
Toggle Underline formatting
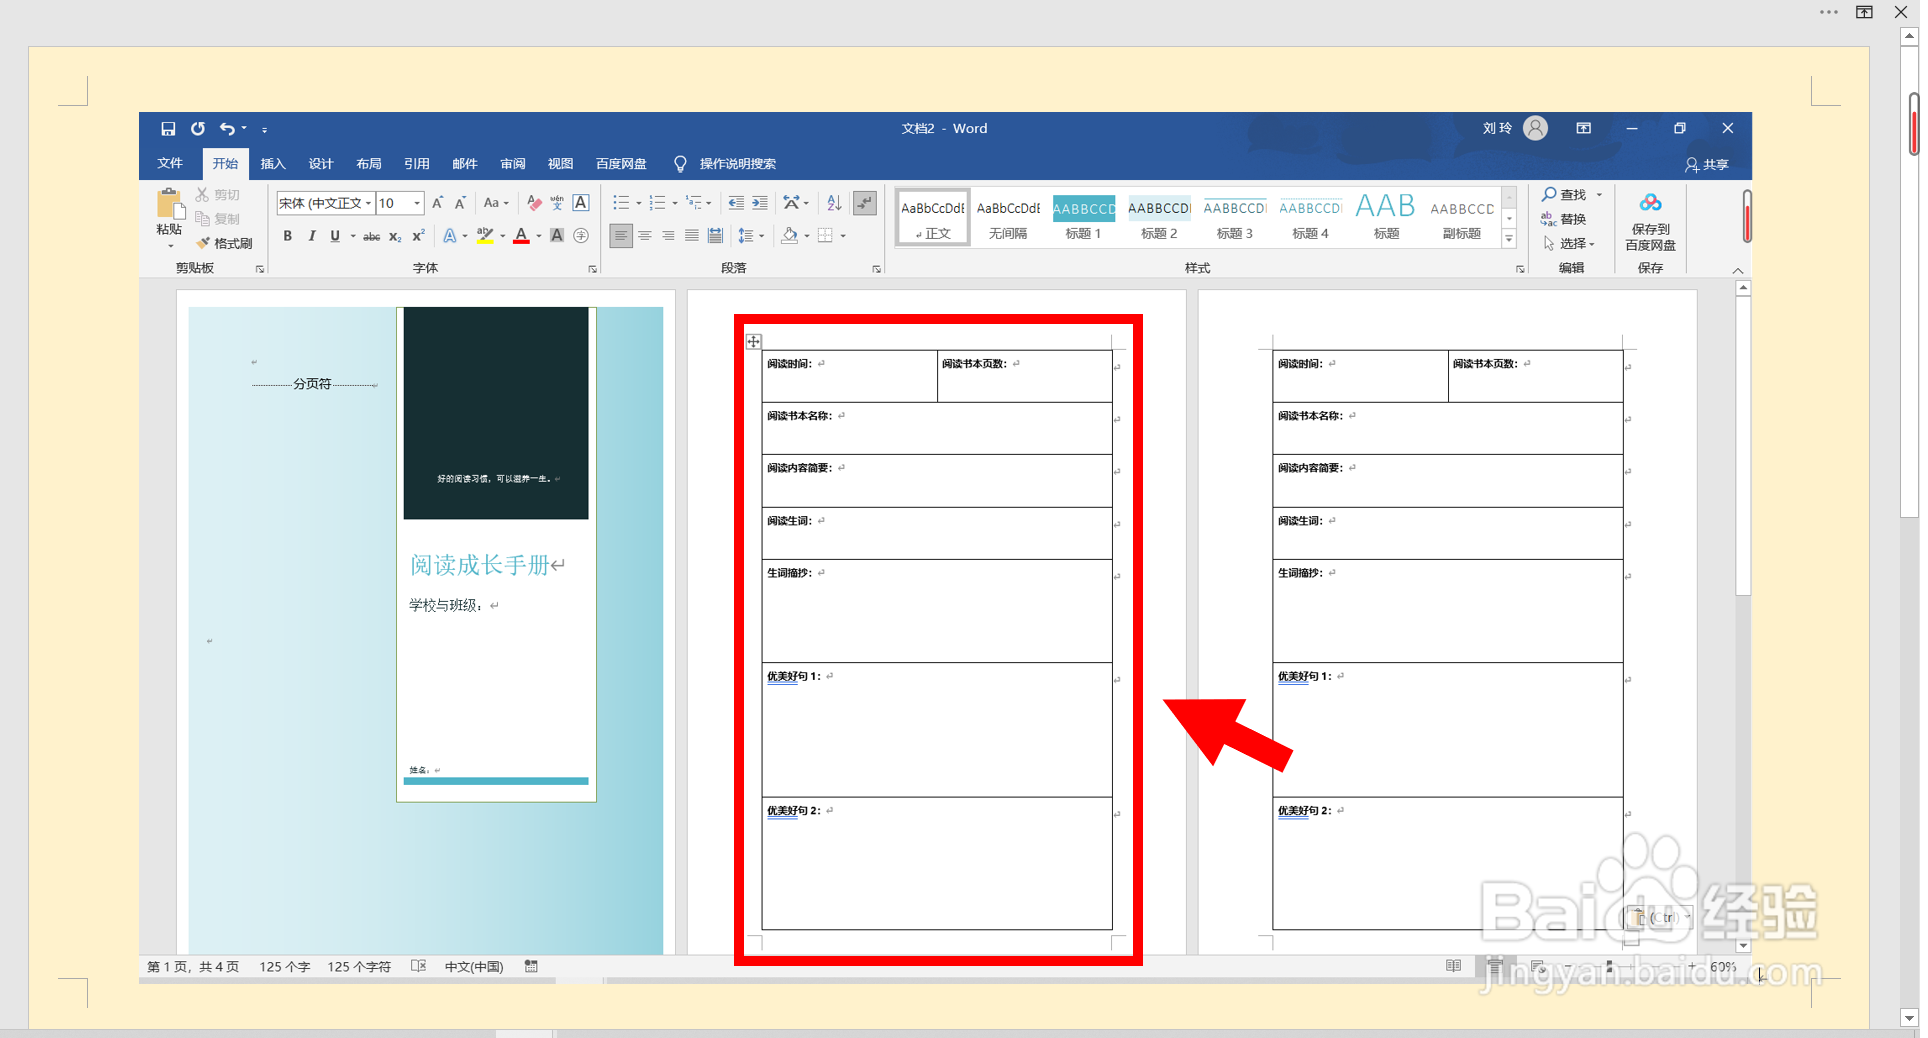(x=335, y=236)
